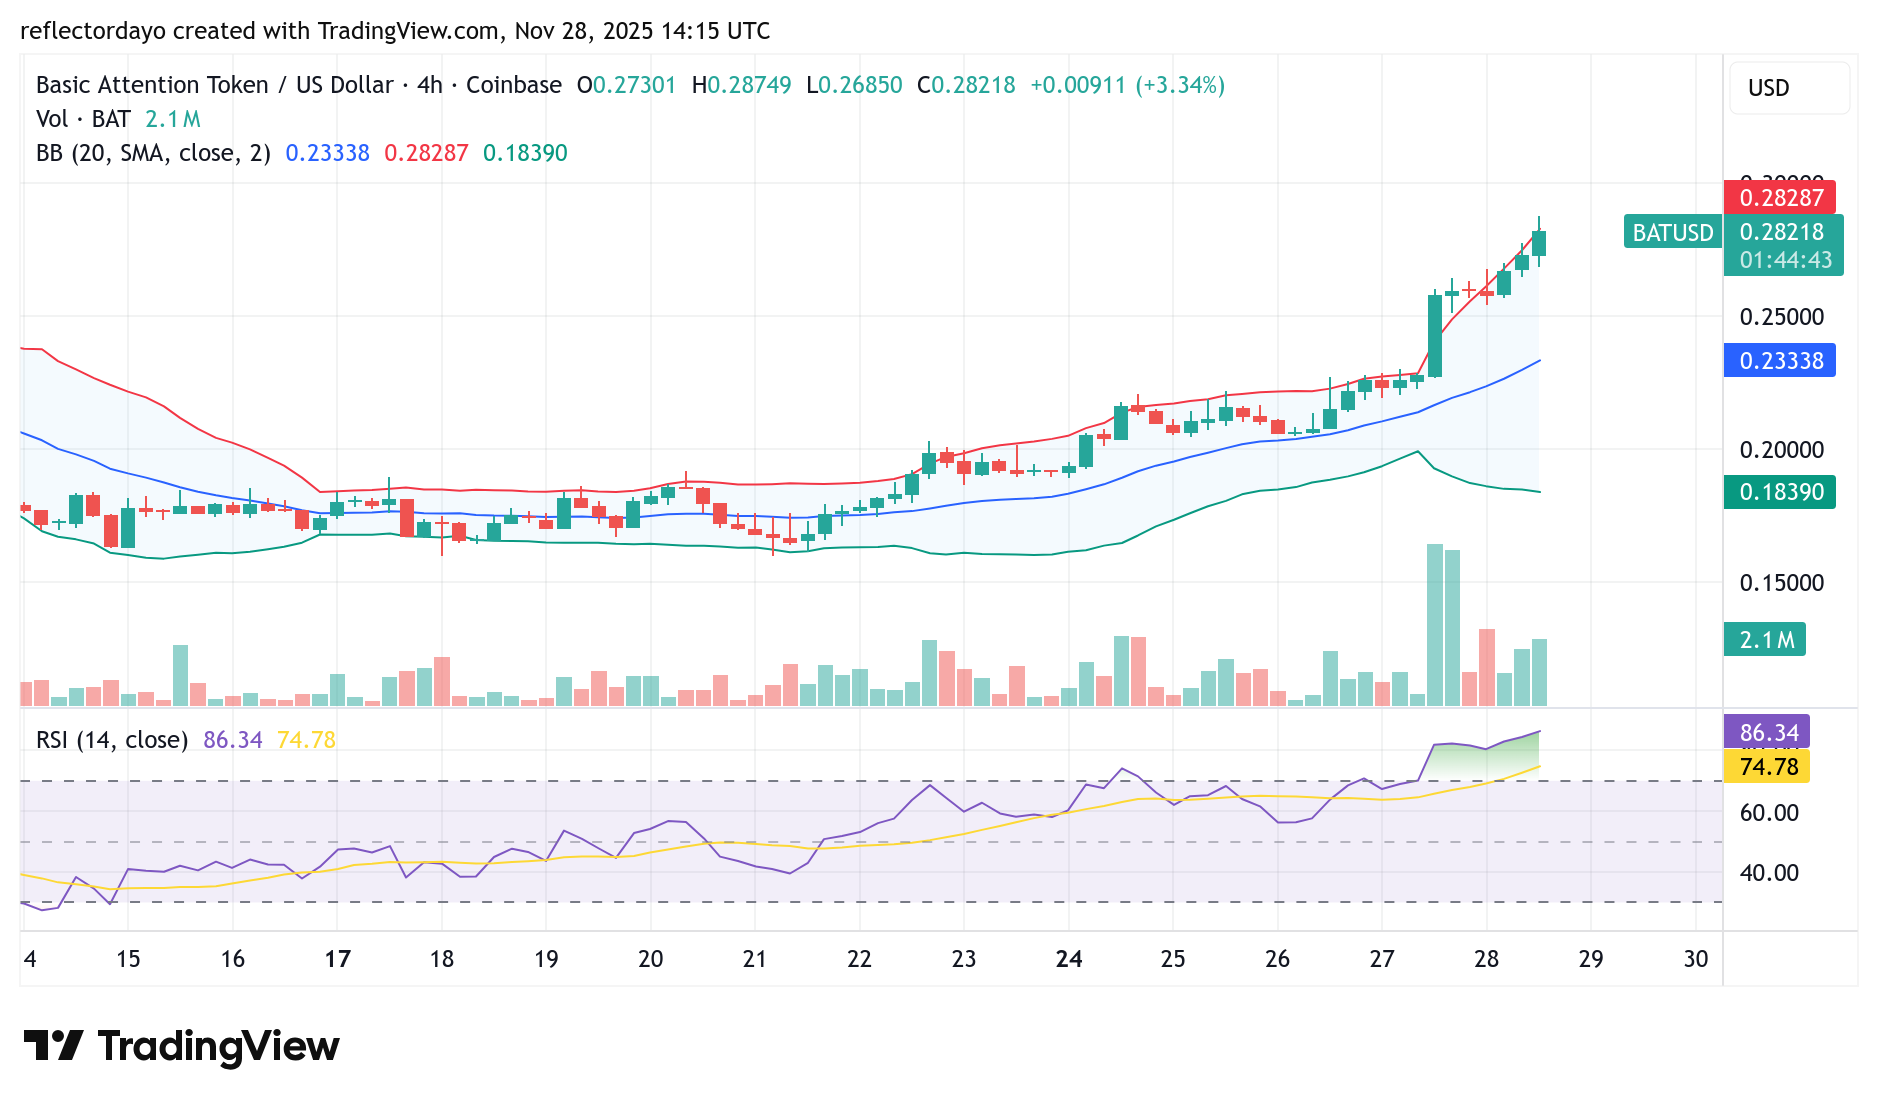
Task: Click date 22 on the time axis
Action: [859, 959]
